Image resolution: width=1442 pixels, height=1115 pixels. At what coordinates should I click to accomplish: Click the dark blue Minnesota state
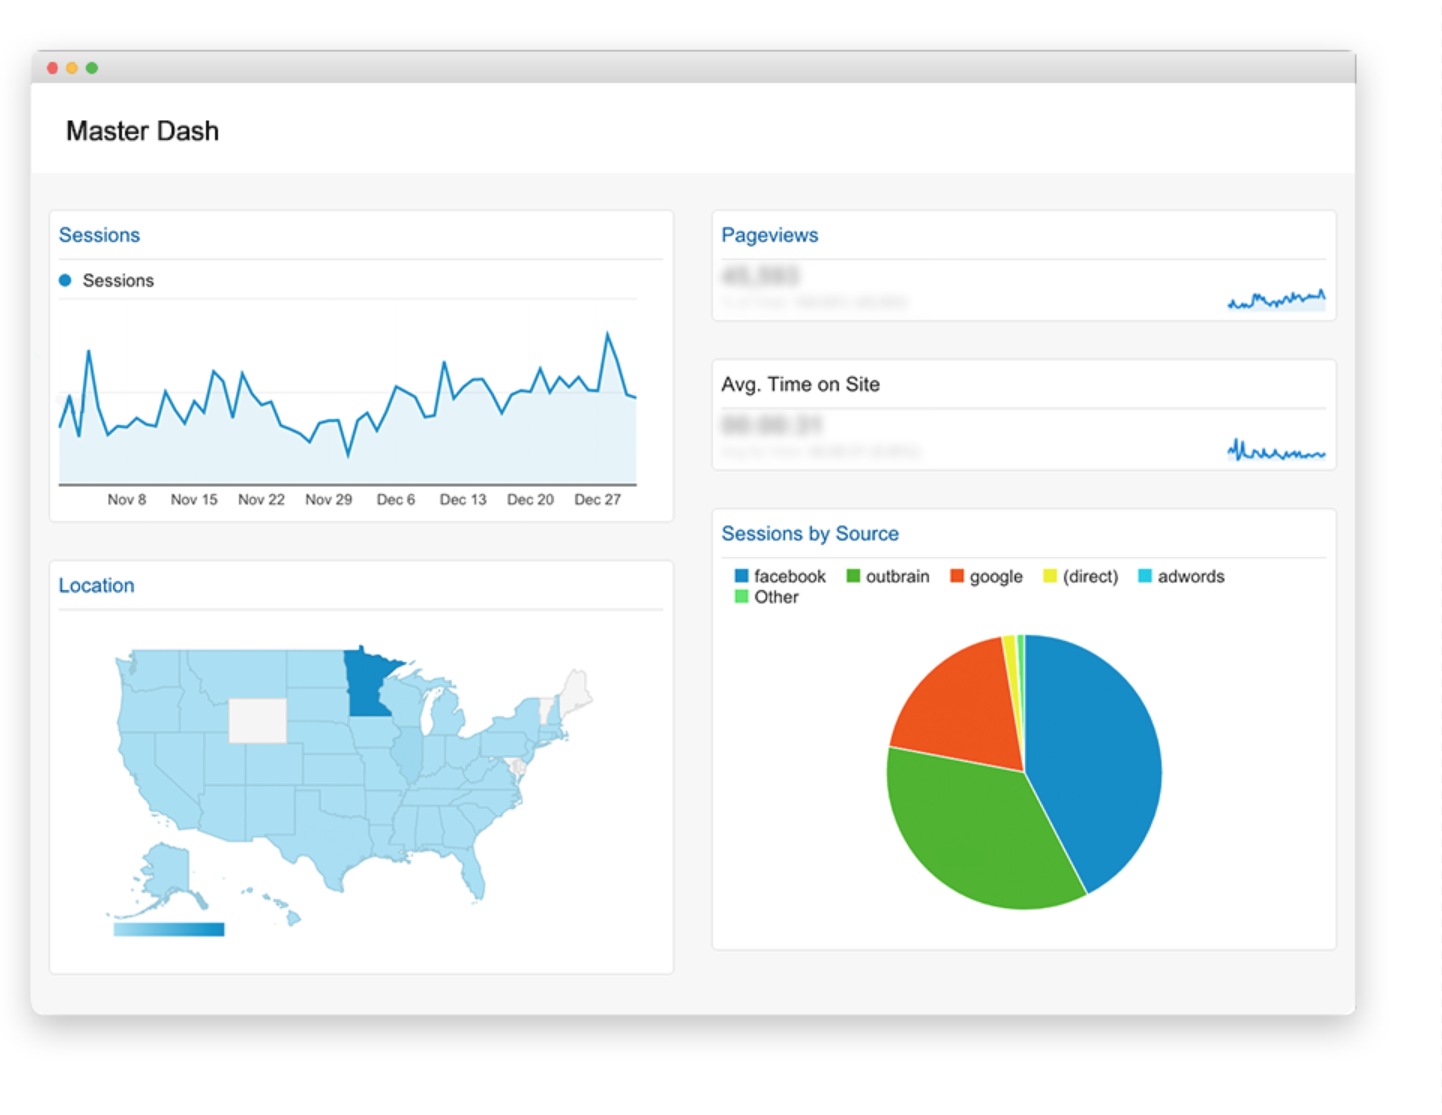(x=367, y=683)
